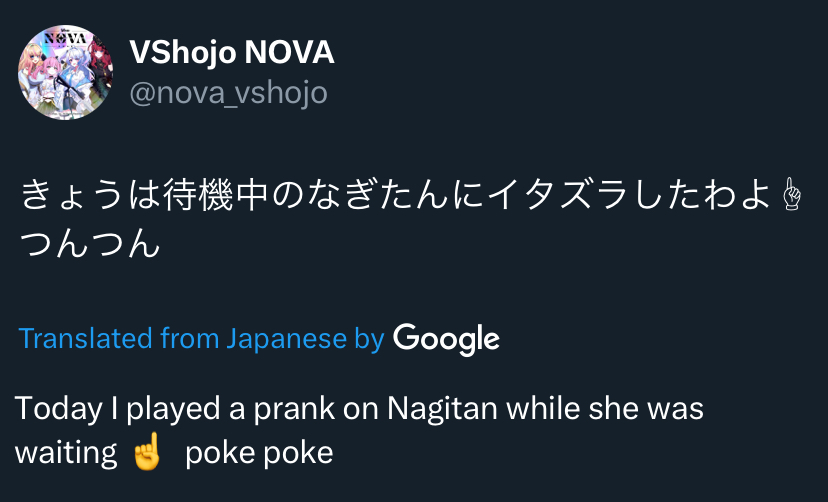Screen dimensions: 828x502
Task: Click the yellow pointing-up emoji in translation
Action: 146,453
